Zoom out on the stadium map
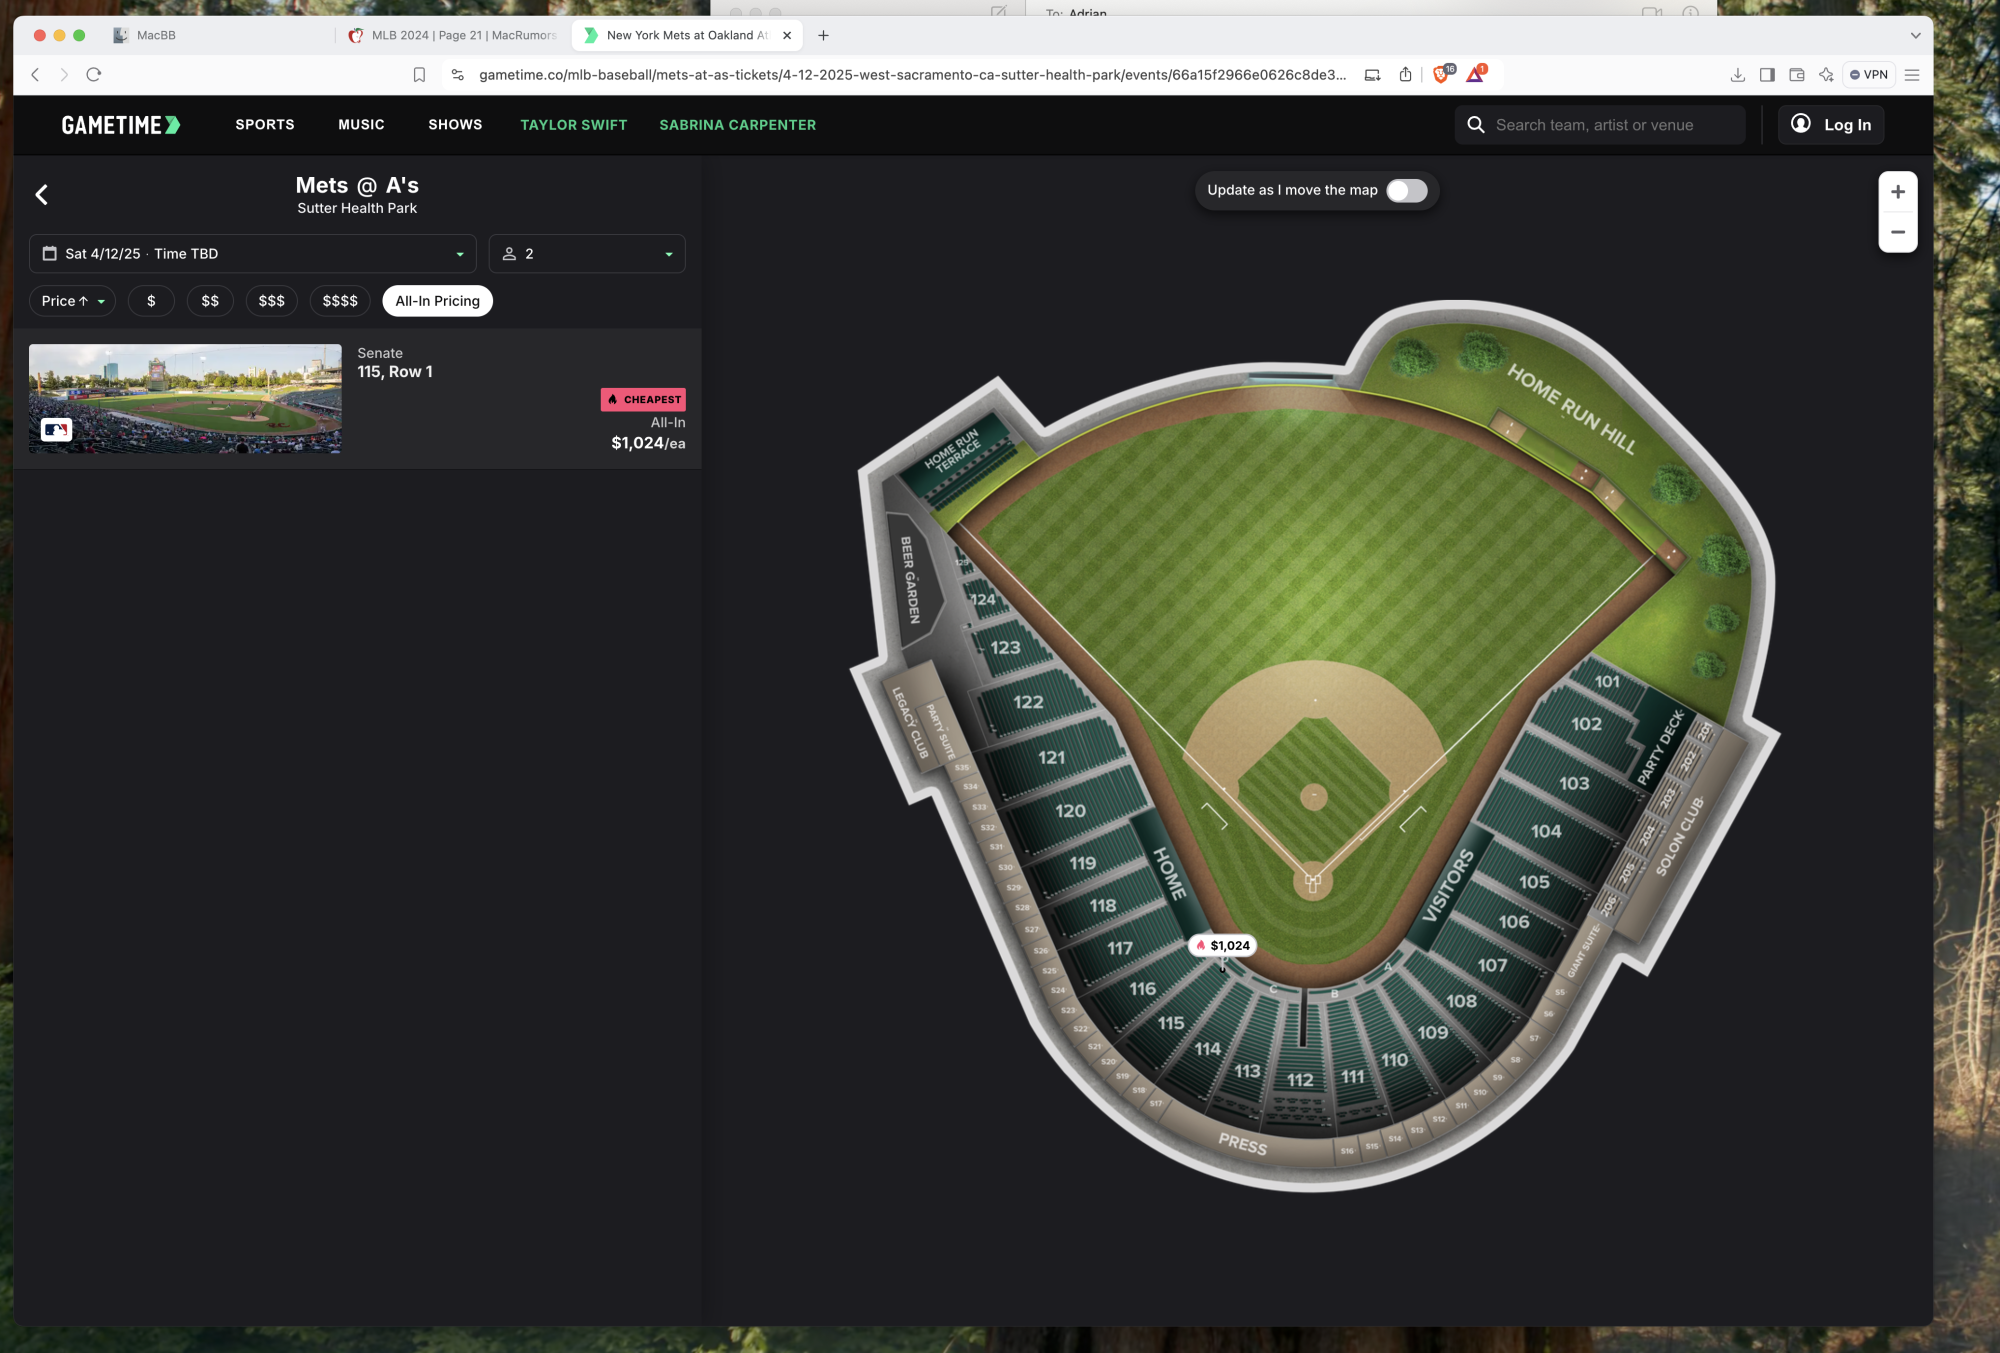Screen dimensions: 2000x1353 (x=1897, y=232)
